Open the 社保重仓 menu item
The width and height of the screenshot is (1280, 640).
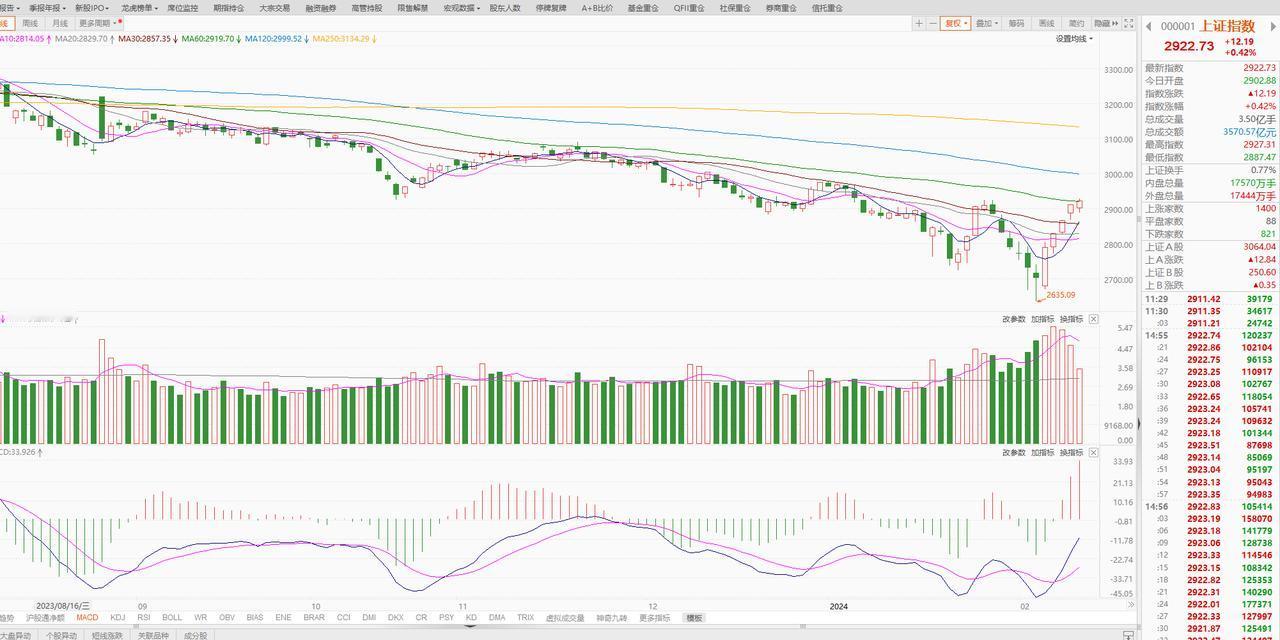tap(735, 7)
